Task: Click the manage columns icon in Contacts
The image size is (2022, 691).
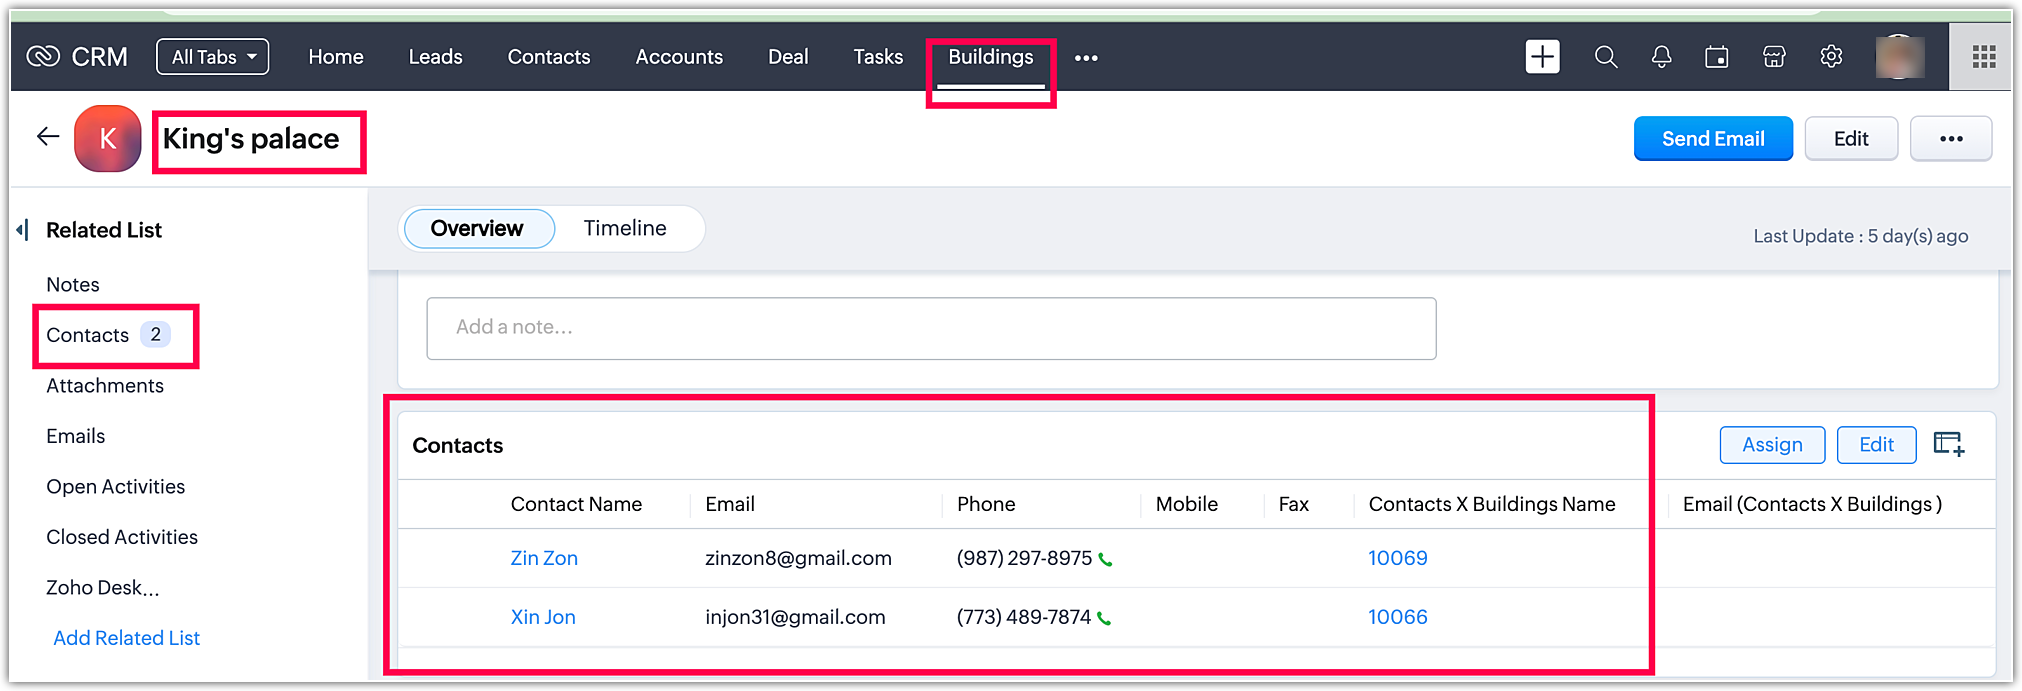Action: (x=1948, y=444)
